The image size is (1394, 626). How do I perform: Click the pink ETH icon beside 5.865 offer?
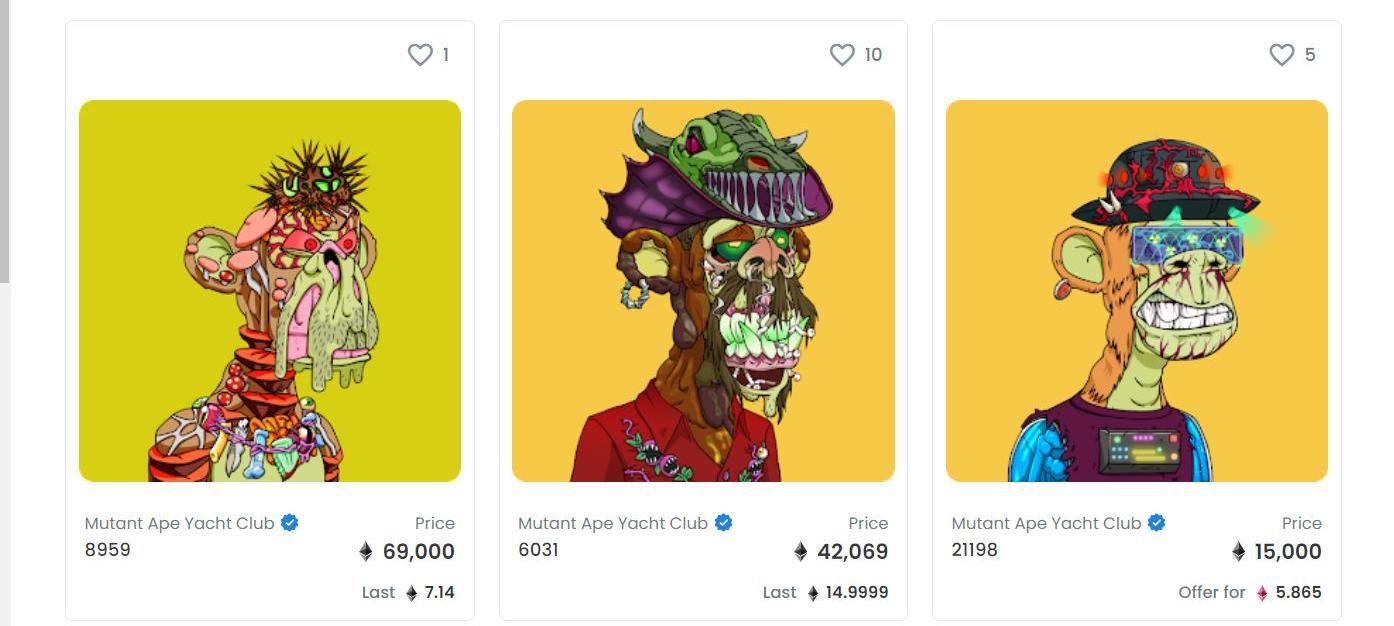[x=1262, y=593]
